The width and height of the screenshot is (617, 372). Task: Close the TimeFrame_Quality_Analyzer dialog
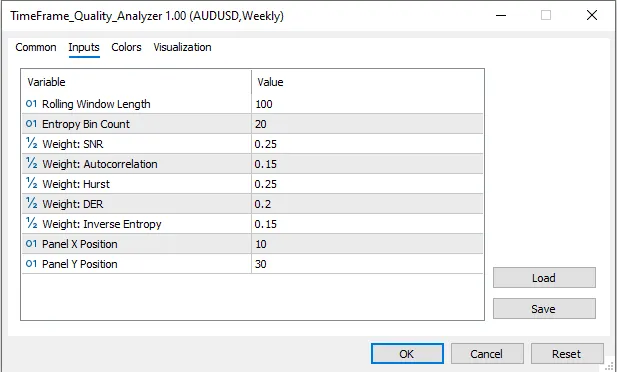(x=592, y=15)
